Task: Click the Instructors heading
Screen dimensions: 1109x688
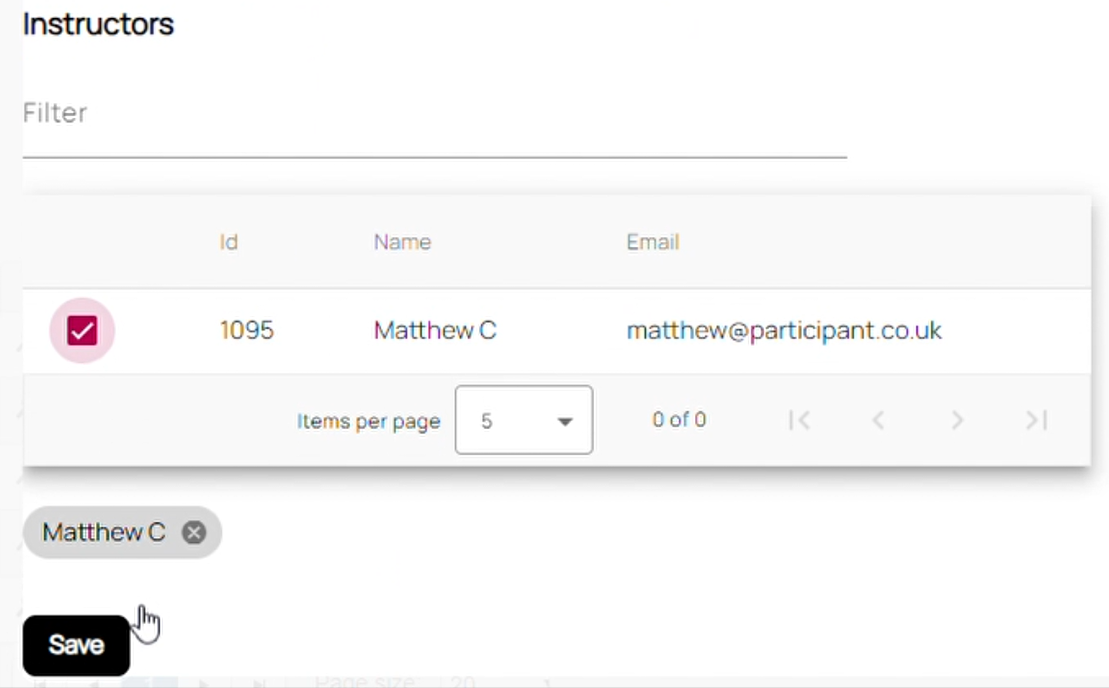Action: tap(98, 24)
